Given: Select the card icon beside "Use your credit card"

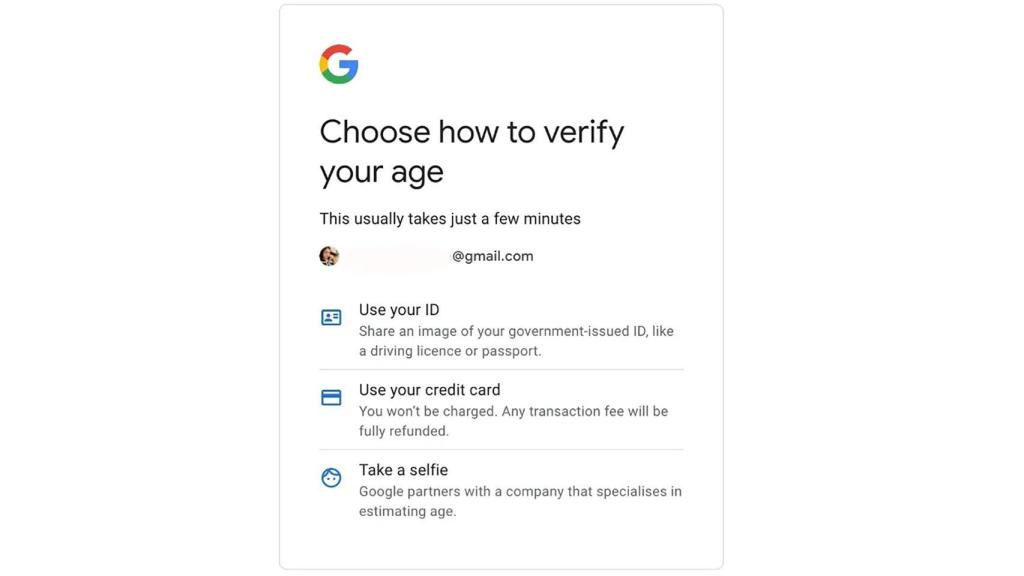Looking at the screenshot, I should point(331,397).
